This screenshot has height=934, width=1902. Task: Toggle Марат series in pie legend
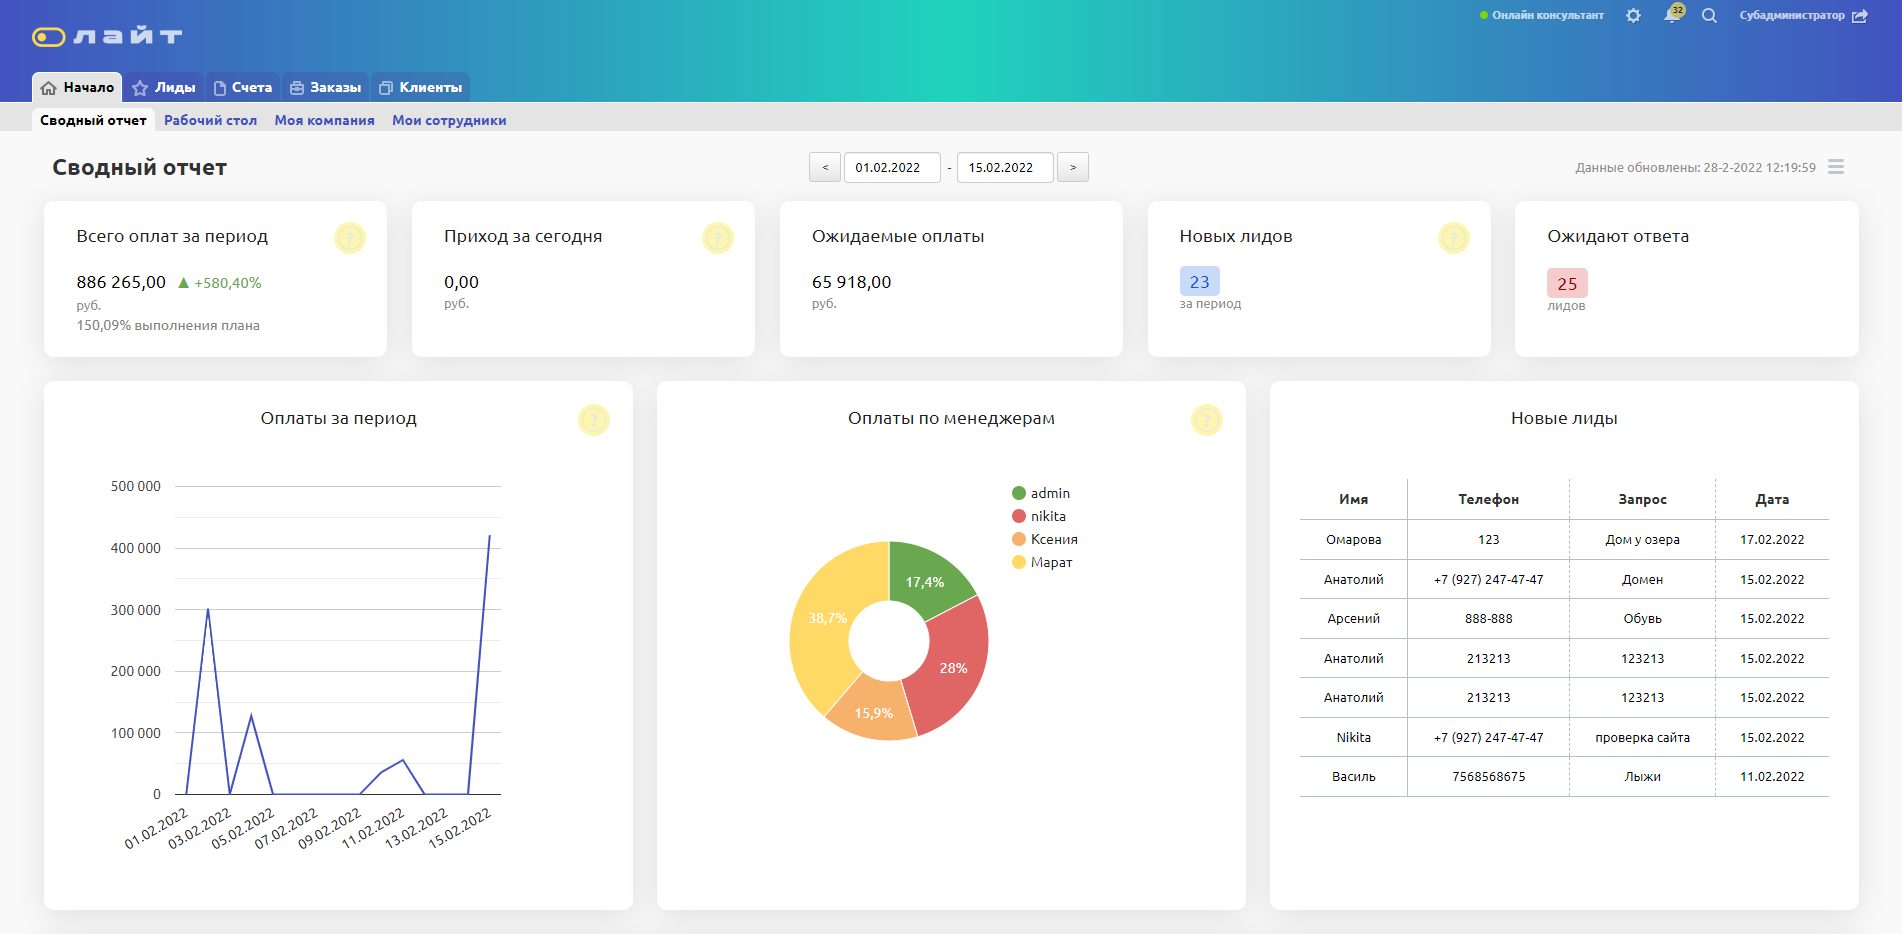pyautogui.click(x=1042, y=562)
